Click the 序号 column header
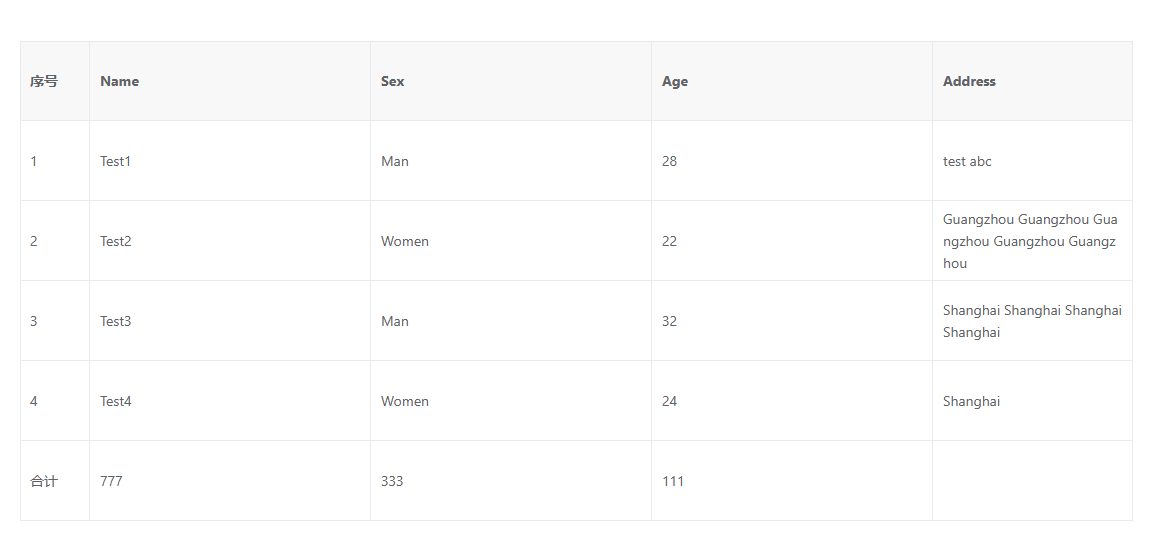Viewport: 1154px width, 537px height. point(44,81)
